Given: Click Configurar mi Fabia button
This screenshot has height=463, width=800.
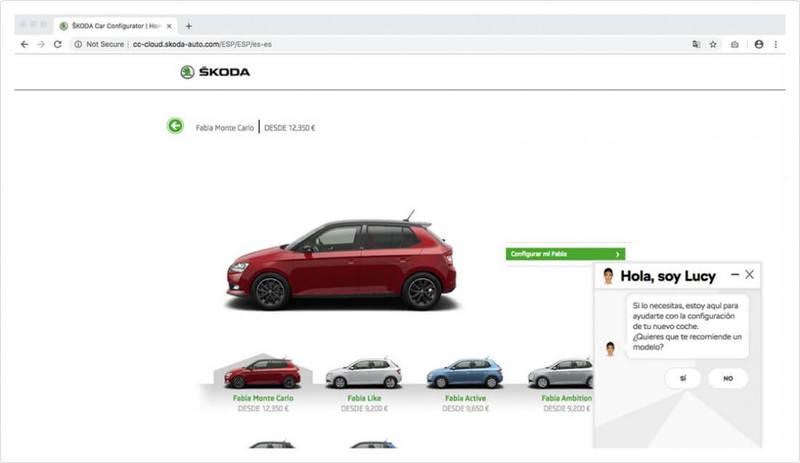Looking at the screenshot, I should pyautogui.click(x=565, y=254).
